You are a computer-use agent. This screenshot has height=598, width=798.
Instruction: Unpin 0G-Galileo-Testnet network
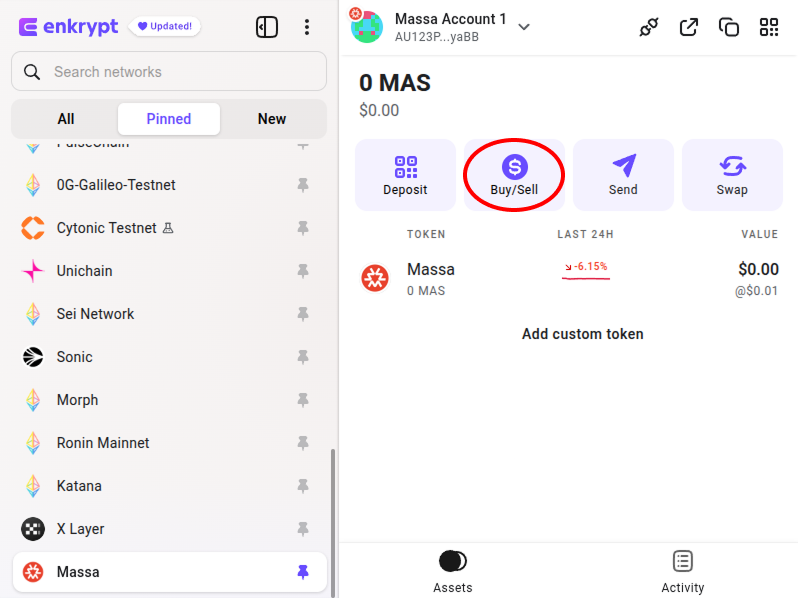point(303,185)
